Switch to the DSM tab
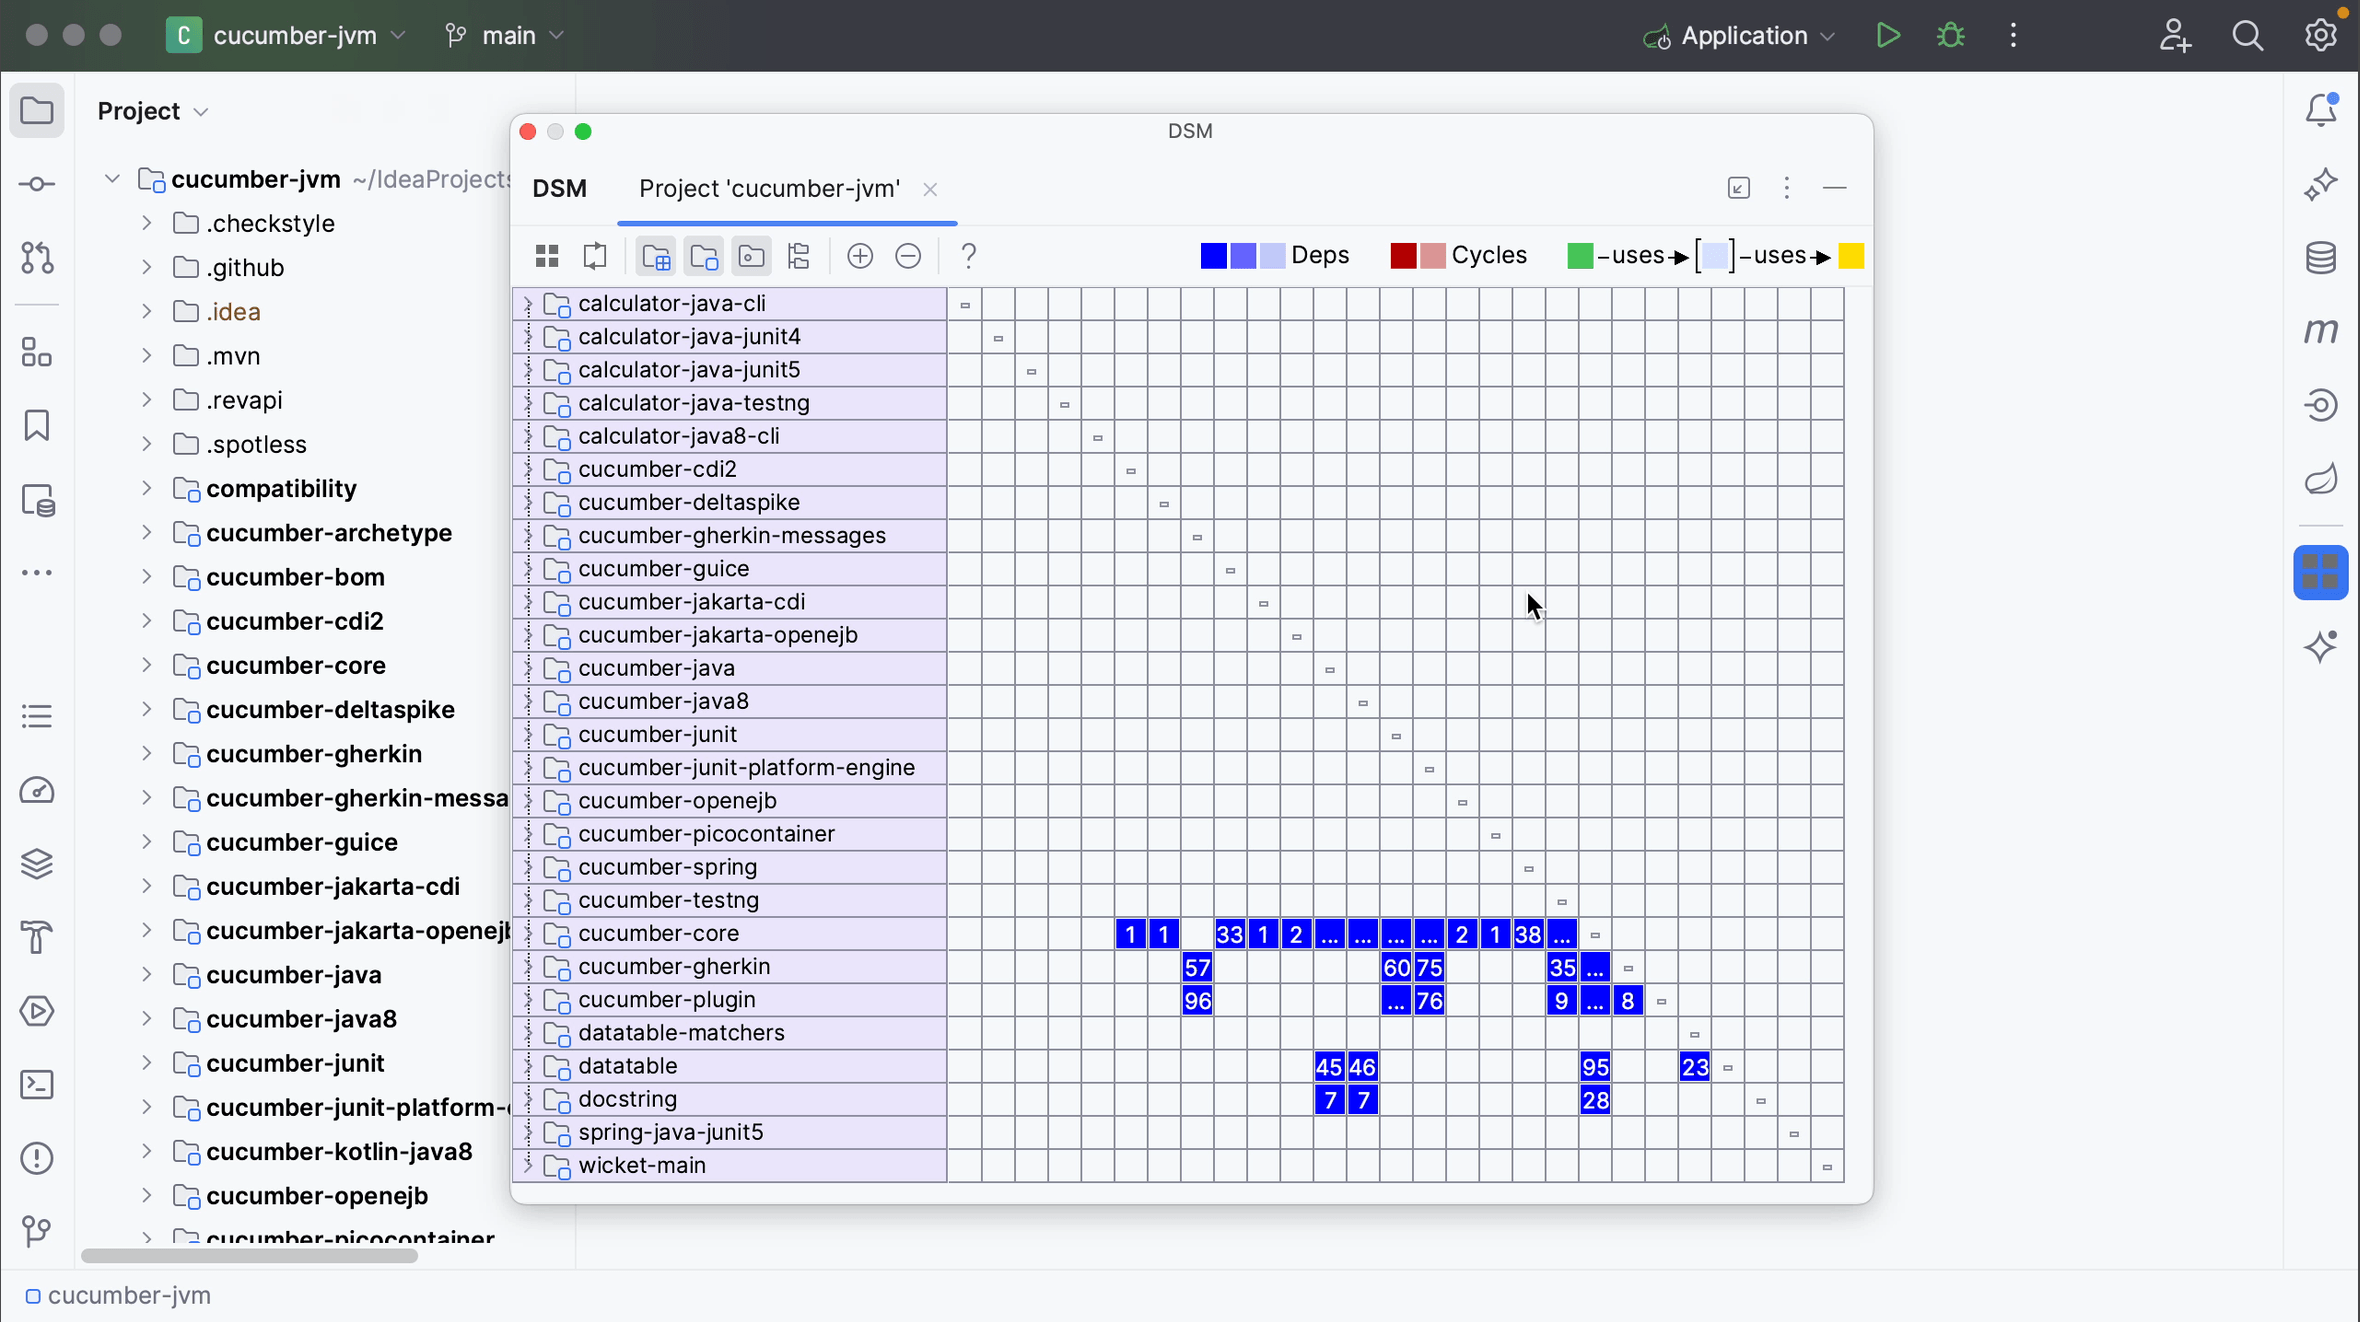 pyautogui.click(x=560, y=189)
